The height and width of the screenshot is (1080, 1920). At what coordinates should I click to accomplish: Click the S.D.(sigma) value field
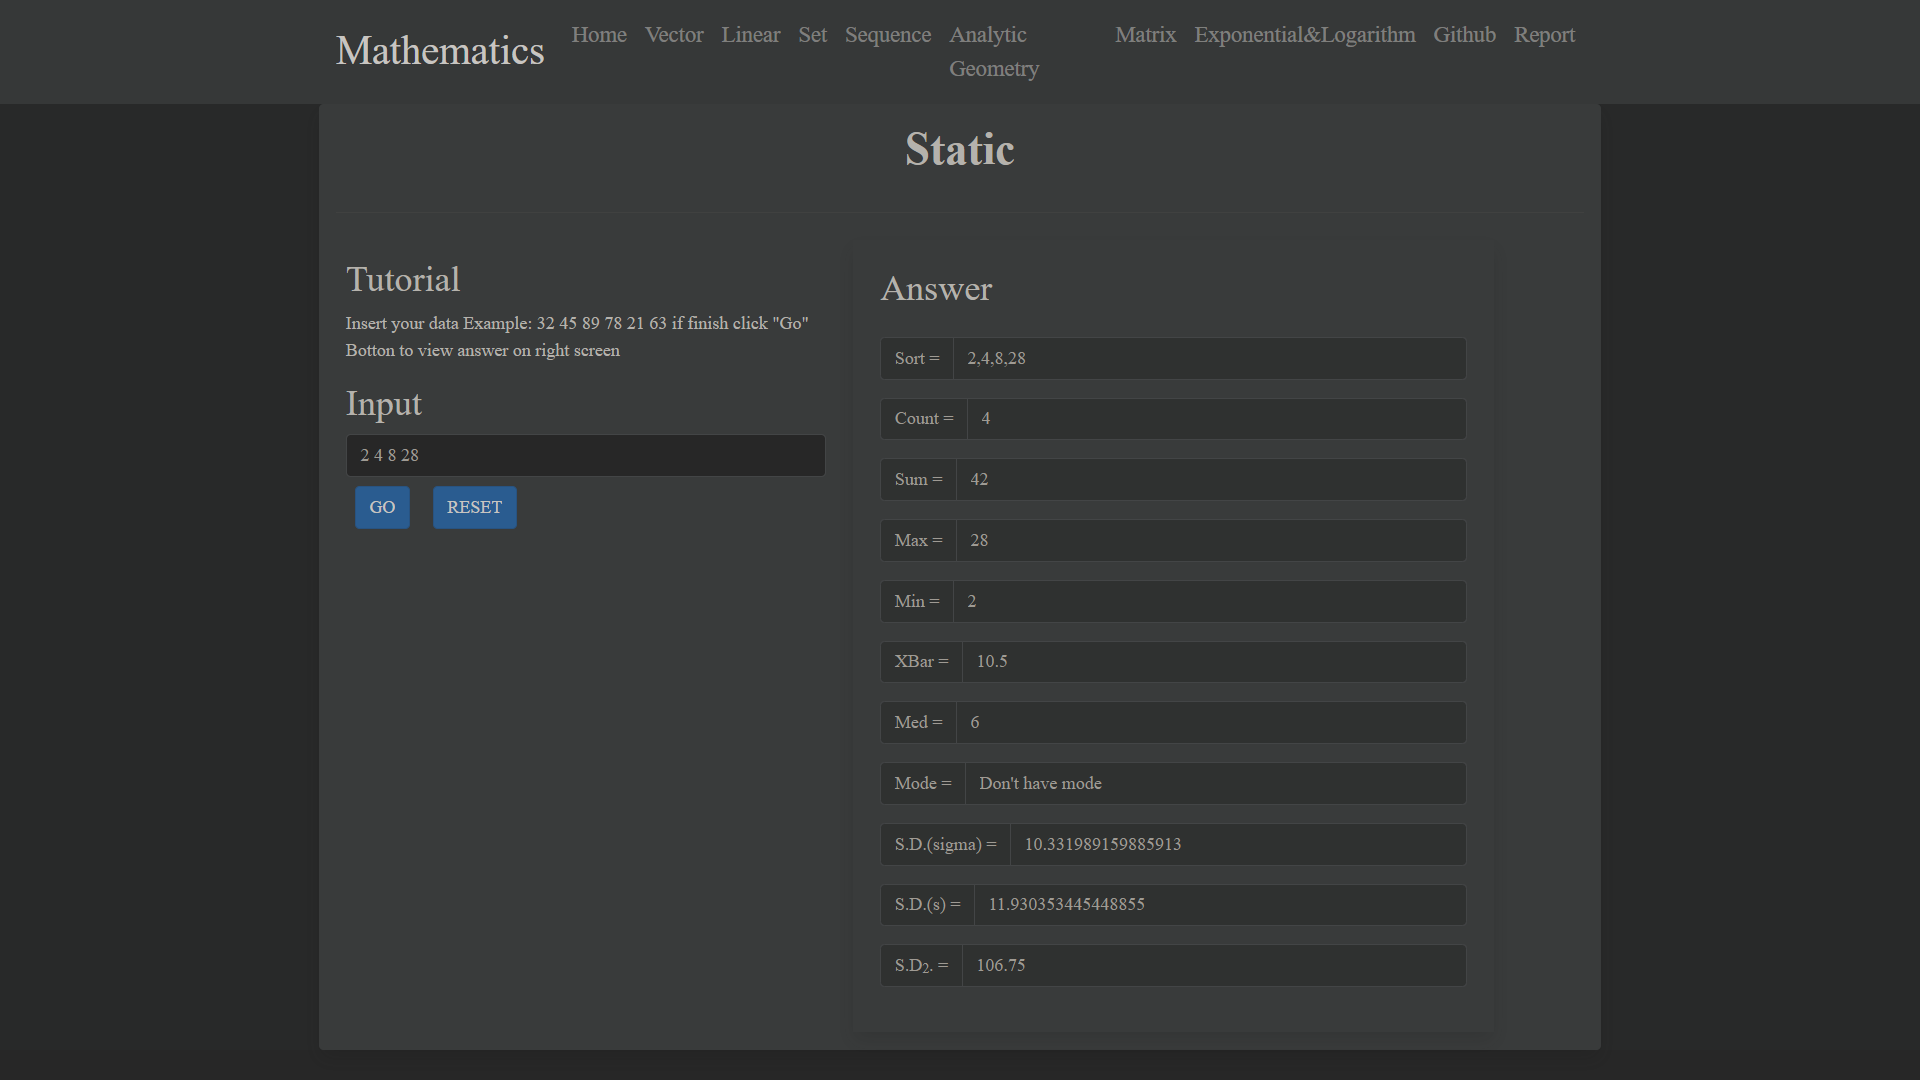pos(1237,844)
